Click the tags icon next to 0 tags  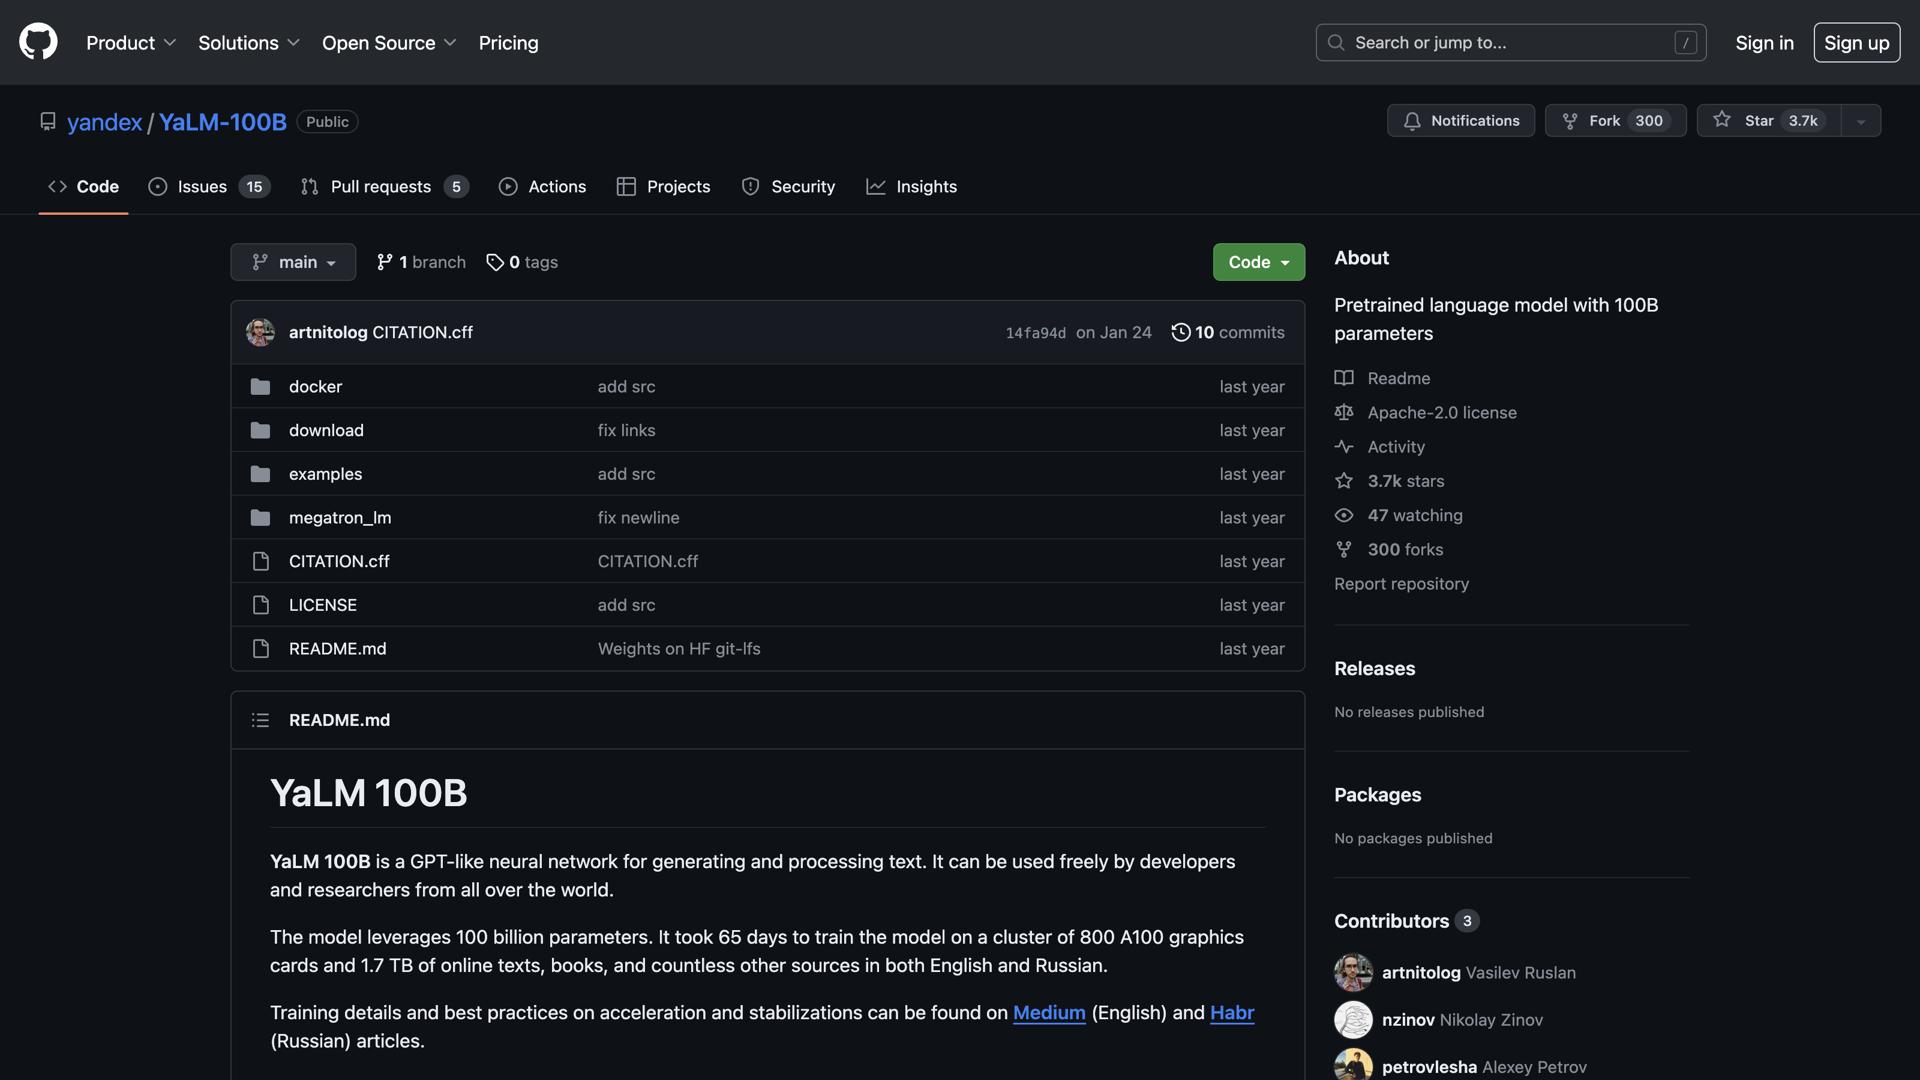[x=495, y=262]
